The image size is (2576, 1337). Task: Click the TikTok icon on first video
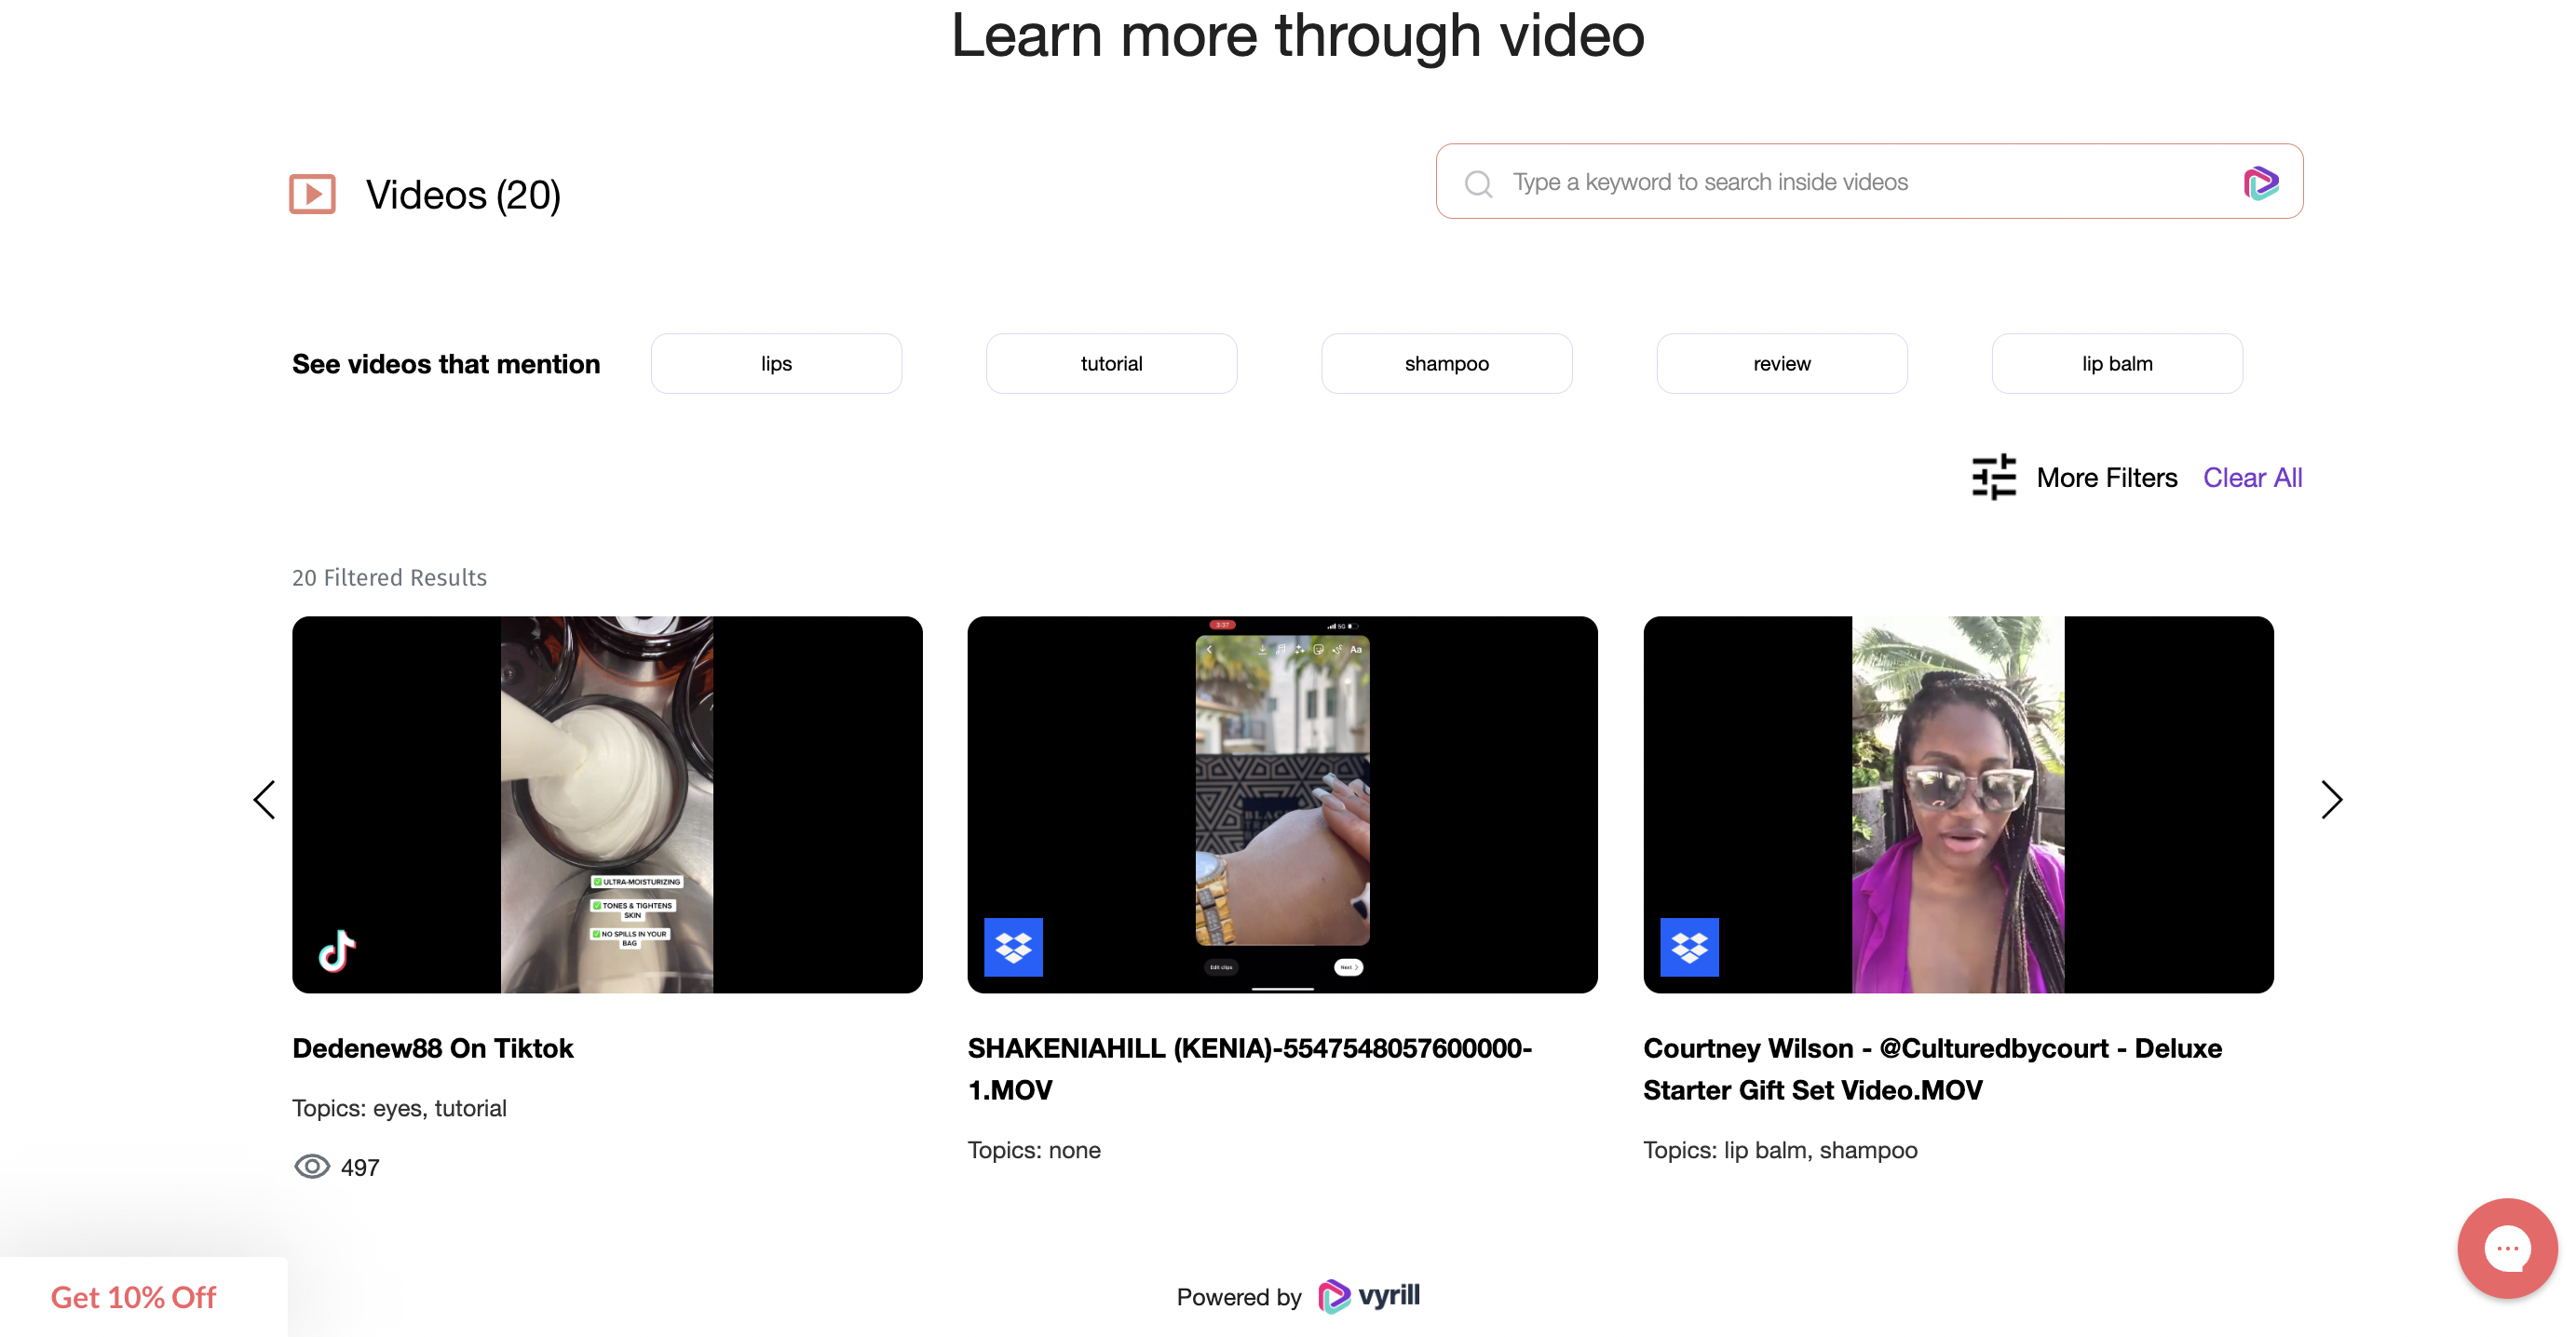(337, 950)
